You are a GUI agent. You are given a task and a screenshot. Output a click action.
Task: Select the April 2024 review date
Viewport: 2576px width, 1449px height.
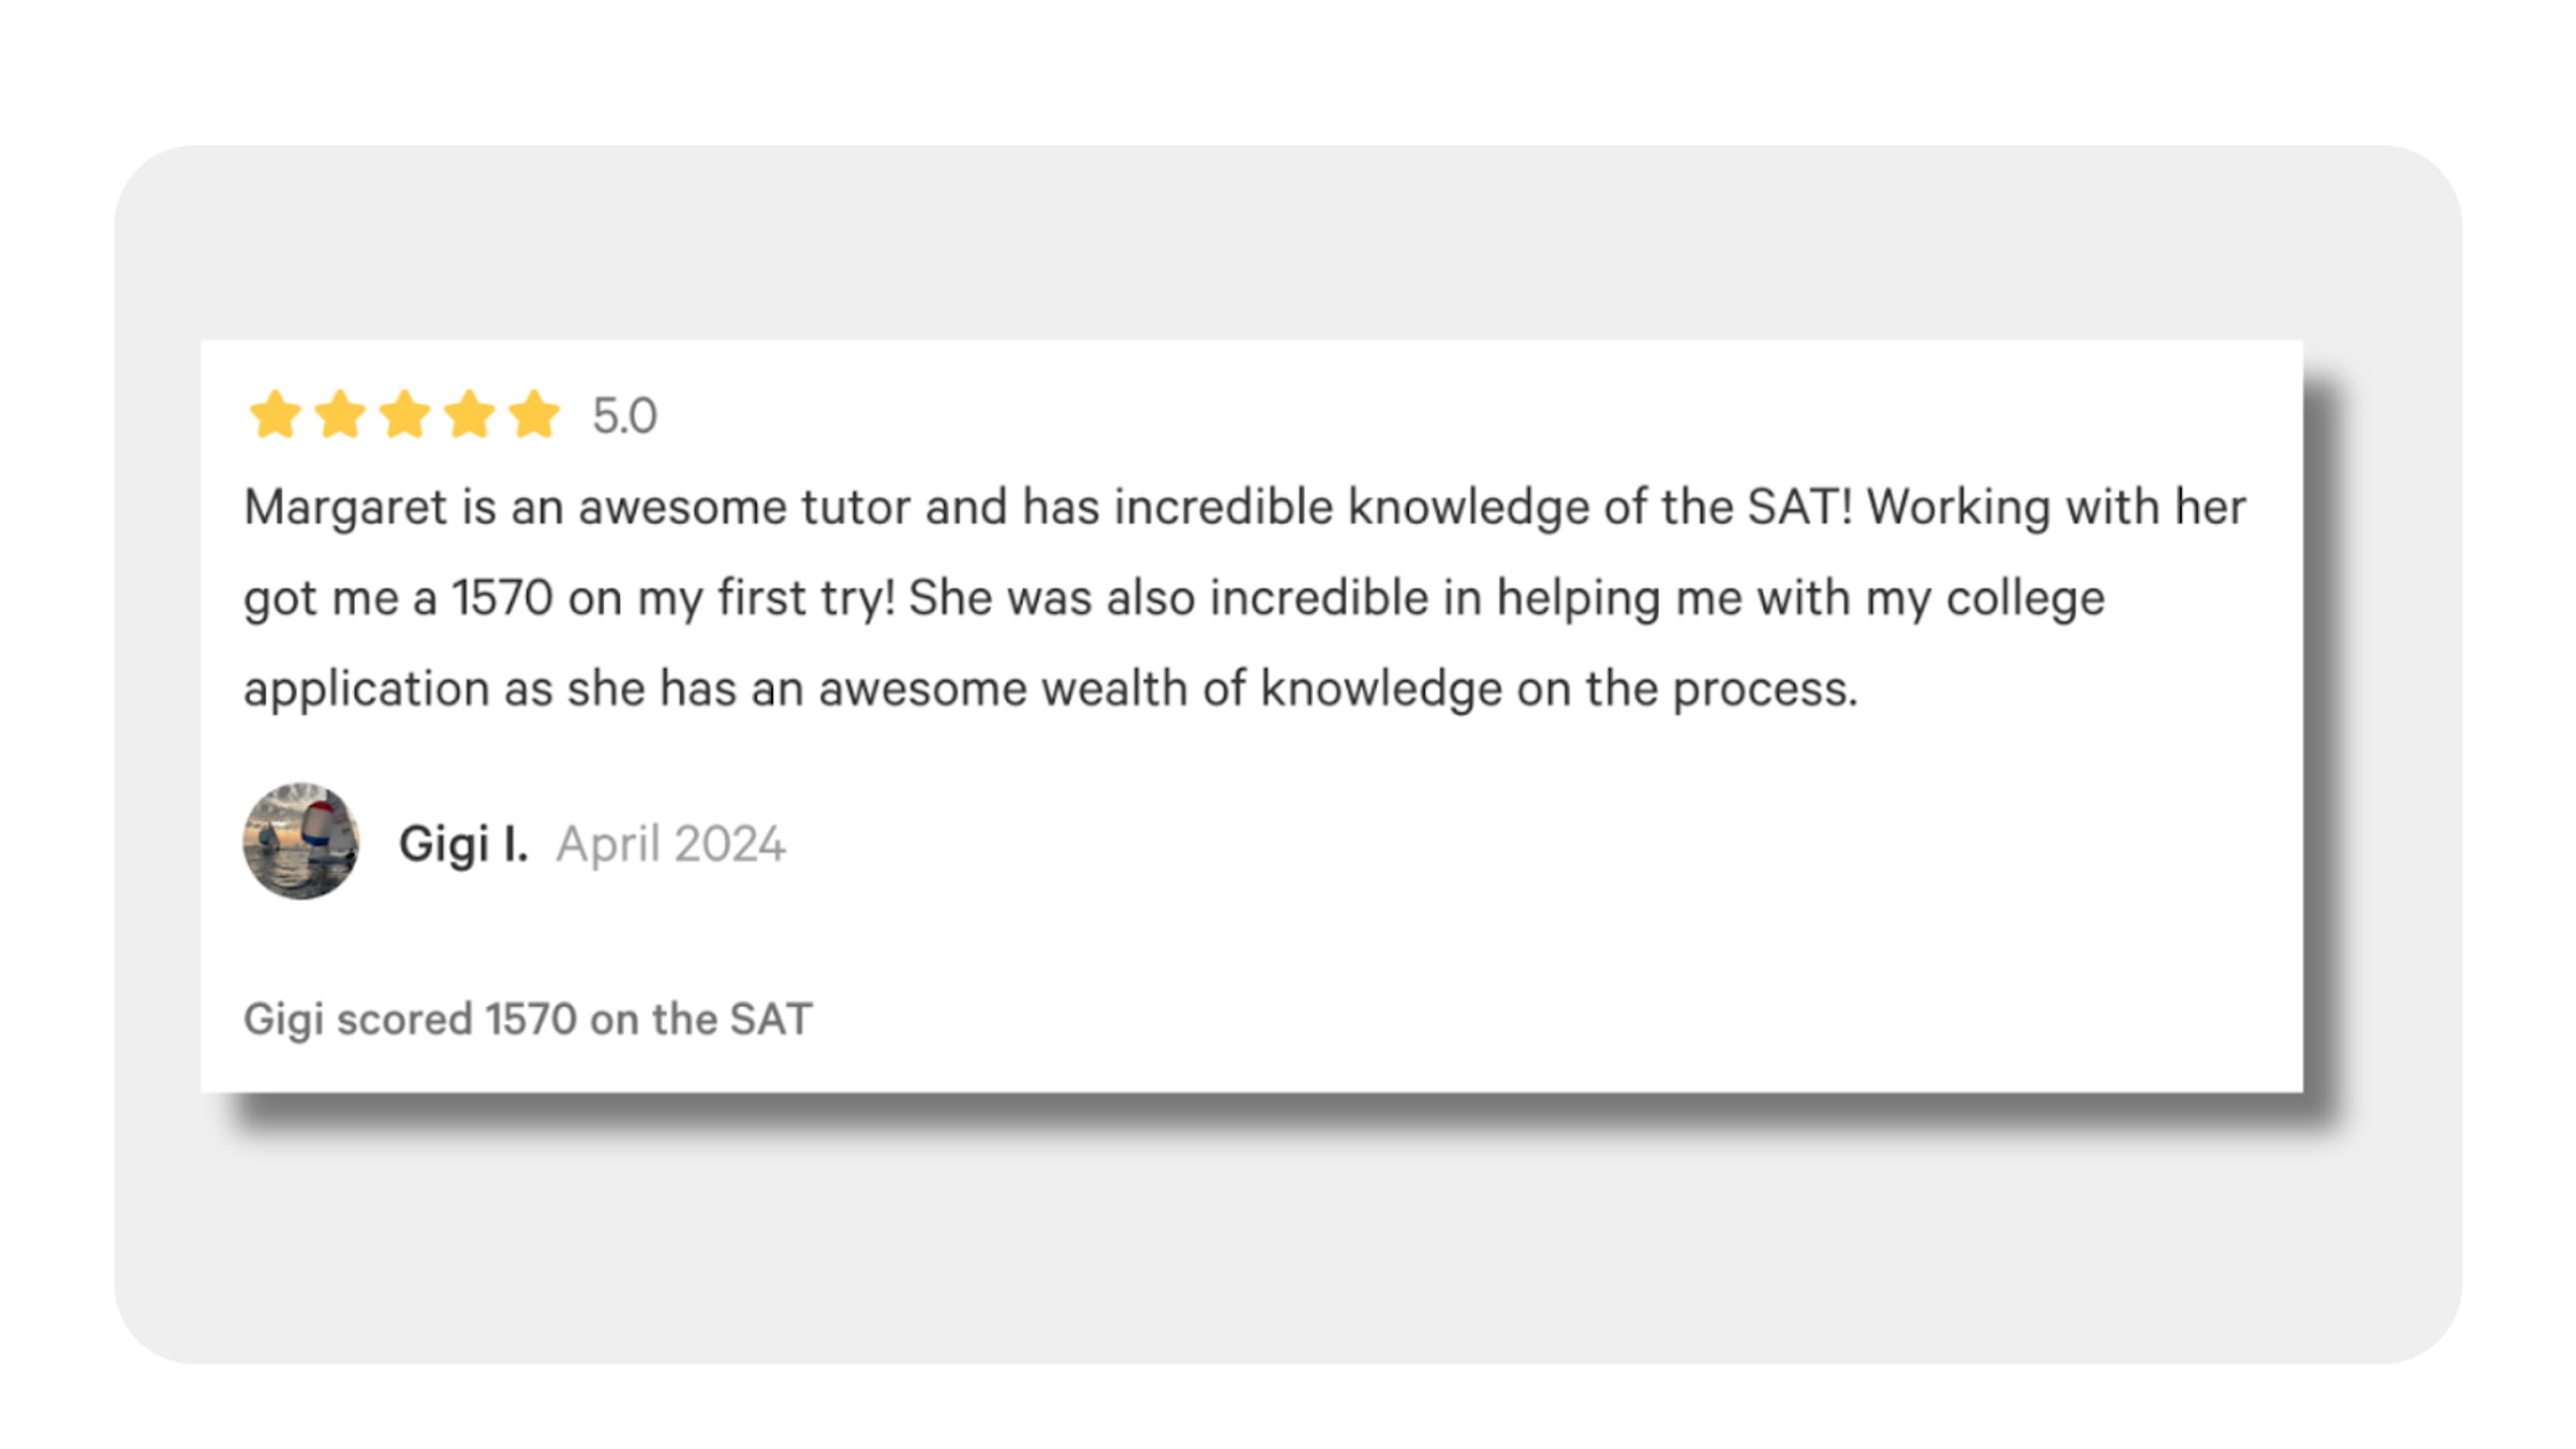(671, 844)
